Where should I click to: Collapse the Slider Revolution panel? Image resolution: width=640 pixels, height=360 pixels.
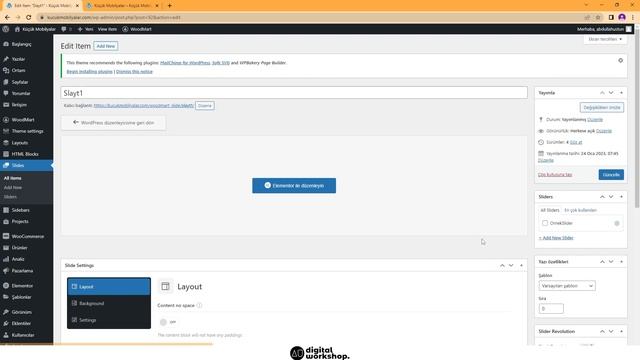(621, 331)
